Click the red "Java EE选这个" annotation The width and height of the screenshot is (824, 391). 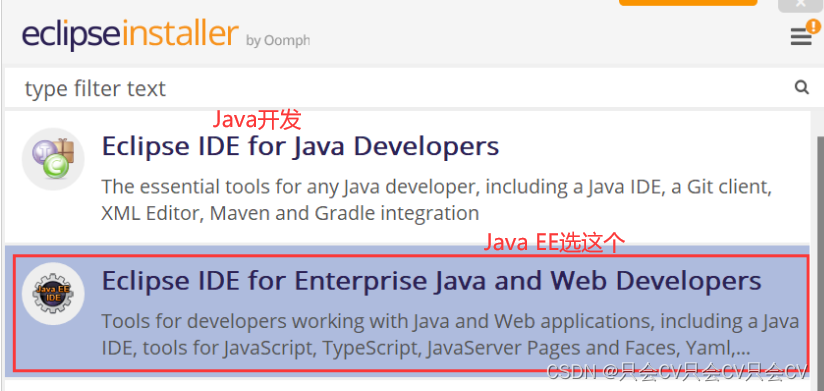point(554,243)
